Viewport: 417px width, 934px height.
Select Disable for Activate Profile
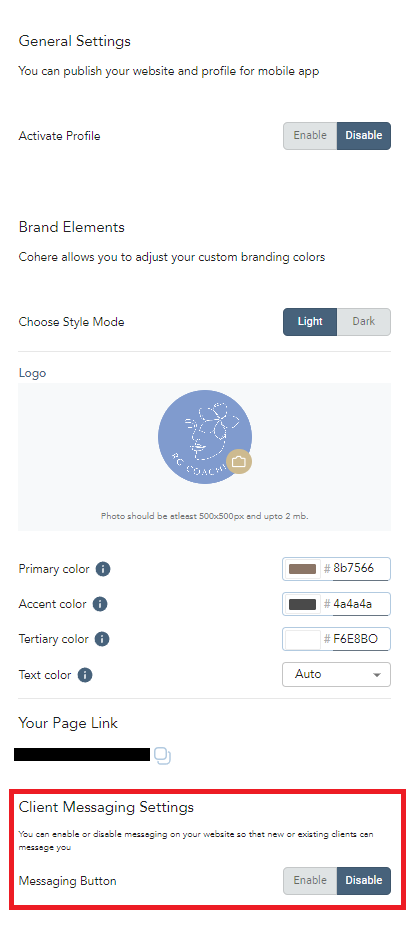coord(364,136)
